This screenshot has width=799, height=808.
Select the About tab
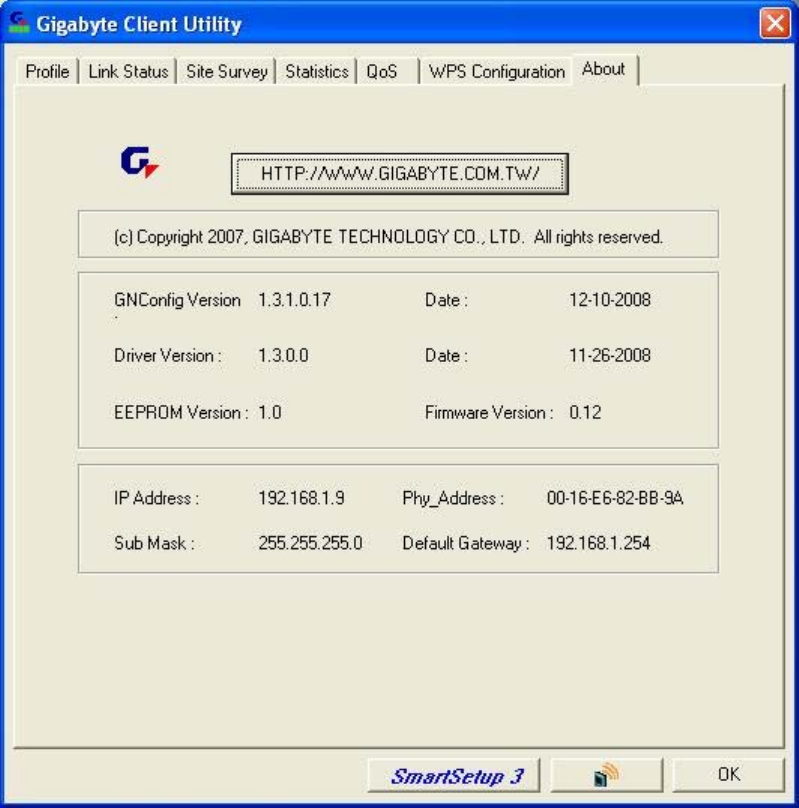pyautogui.click(x=604, y=69)
